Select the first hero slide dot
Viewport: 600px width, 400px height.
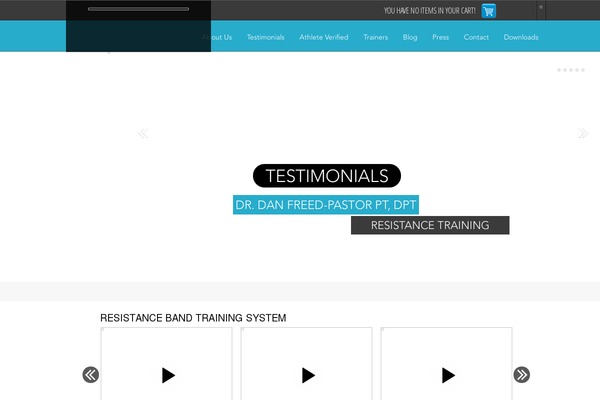(x=559, y=70)
